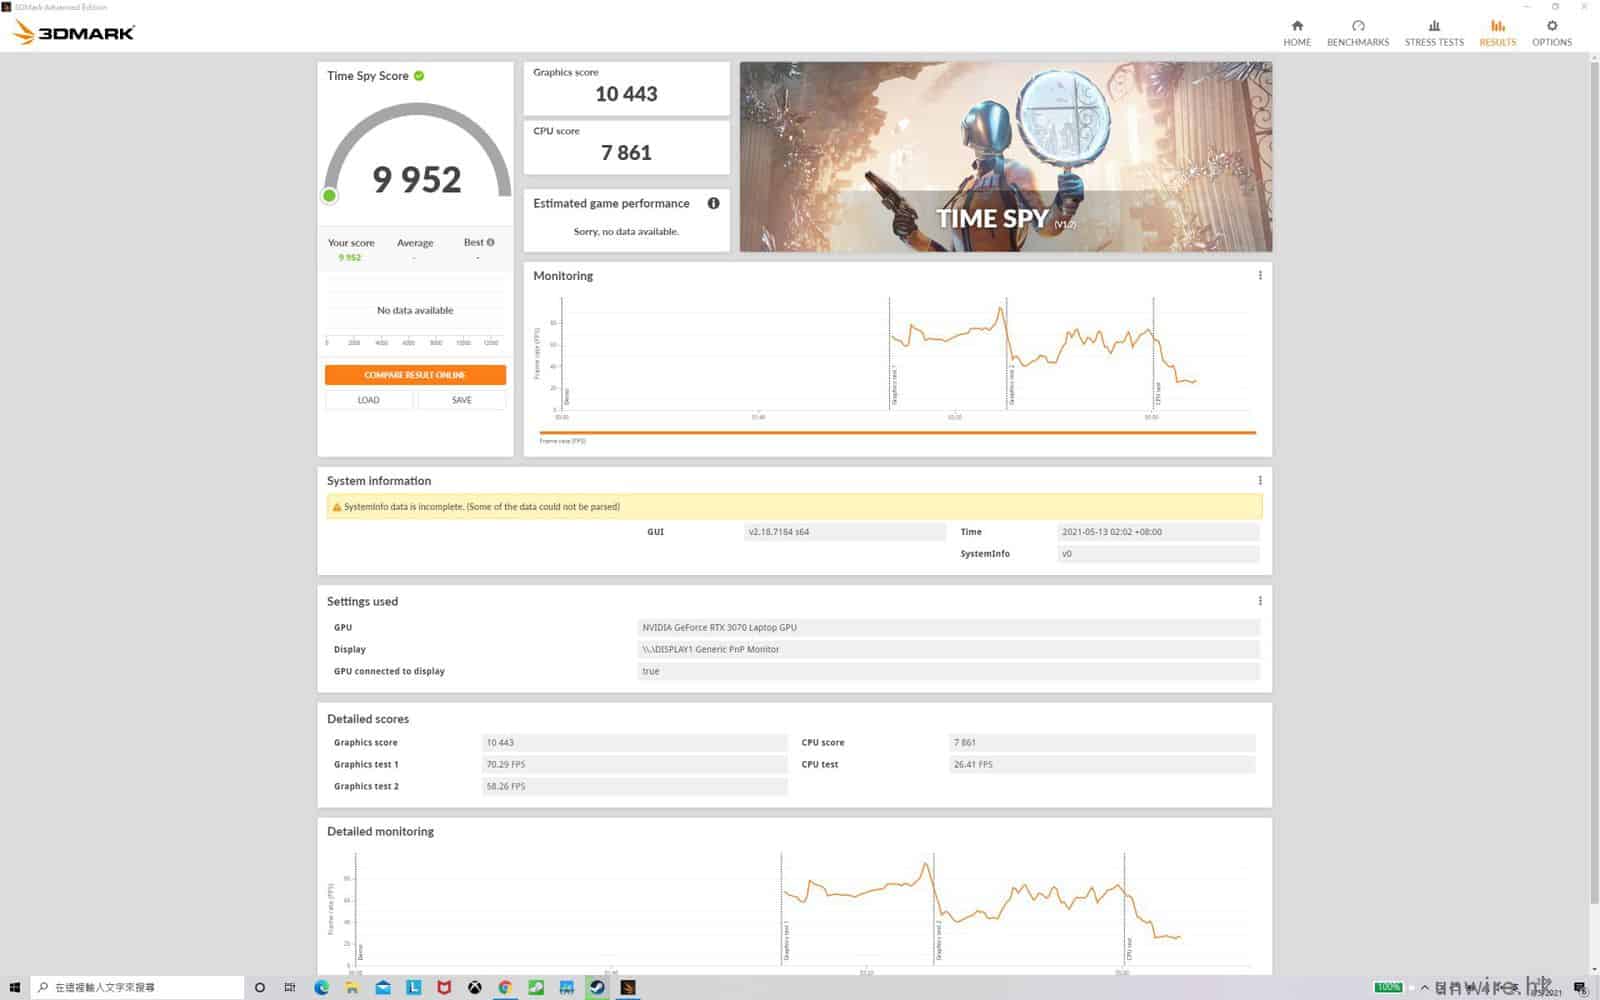Viewport: 1600px width, 1000px height.
Task: Go to the Stress Tests tab
Action: click(x=1433, y=33)
